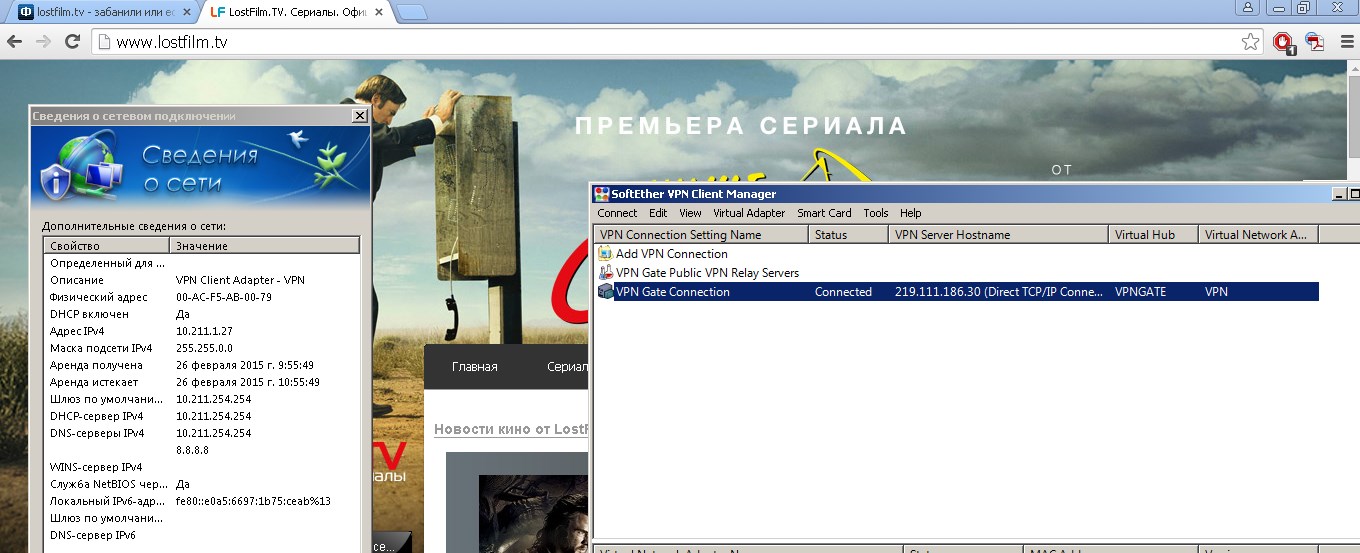The image size is (1360, 553).
Task: Open the Smart Card menu
Action: pyautogui.click(x=824, y=213)
